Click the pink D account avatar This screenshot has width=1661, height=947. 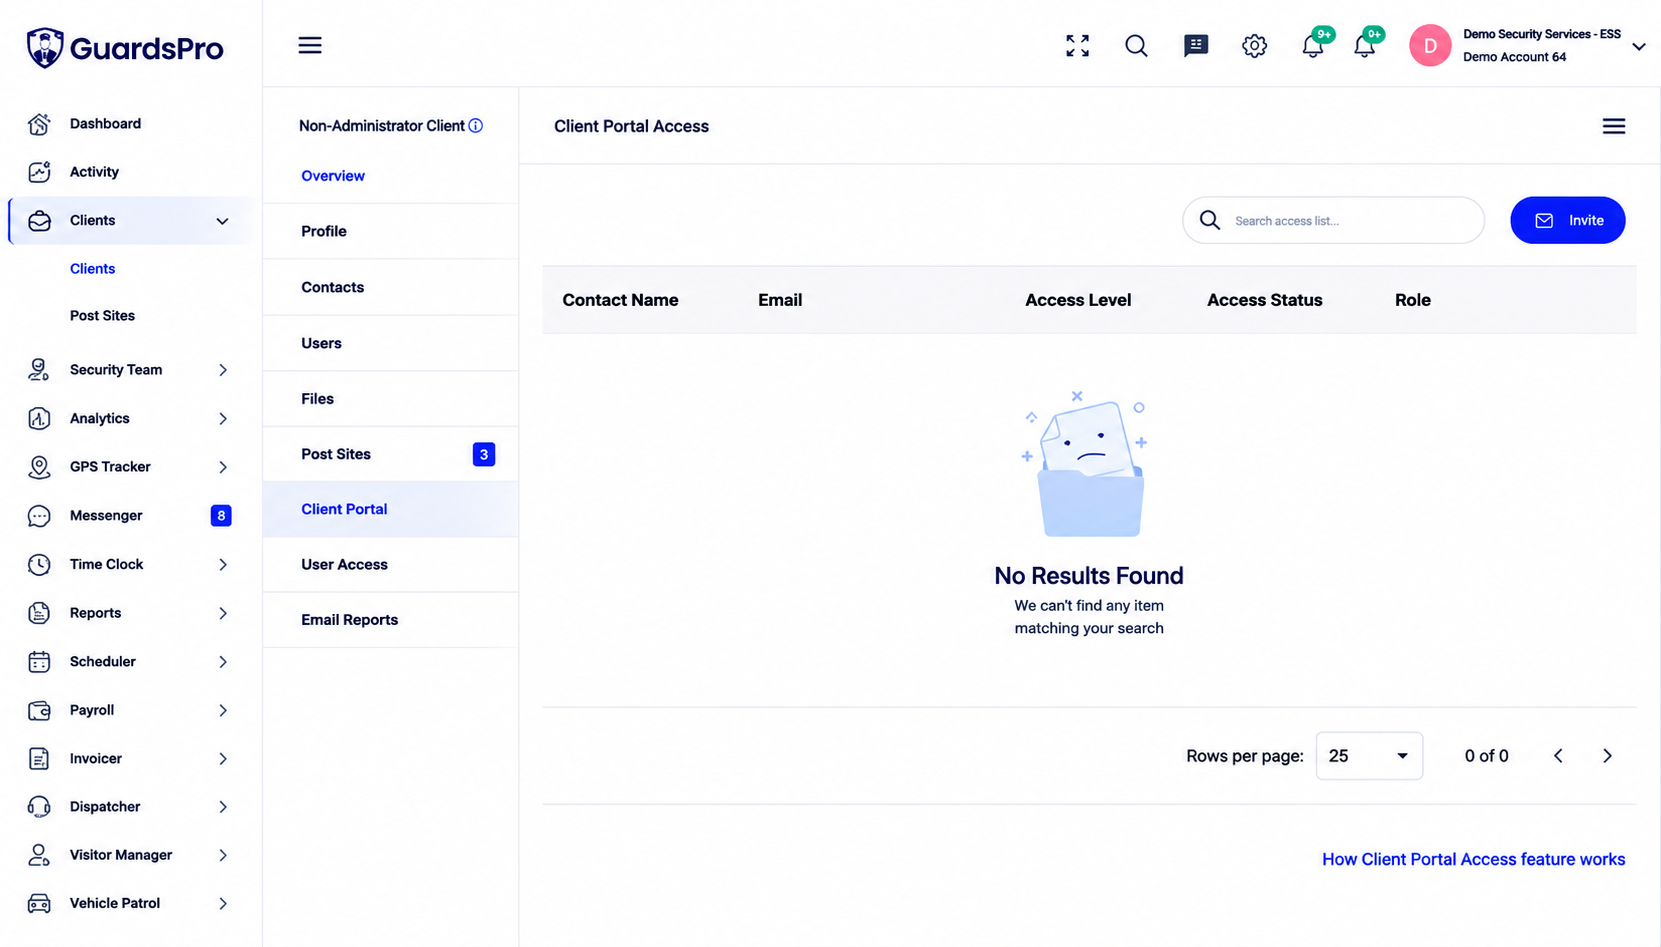(x=1430, y=46)
